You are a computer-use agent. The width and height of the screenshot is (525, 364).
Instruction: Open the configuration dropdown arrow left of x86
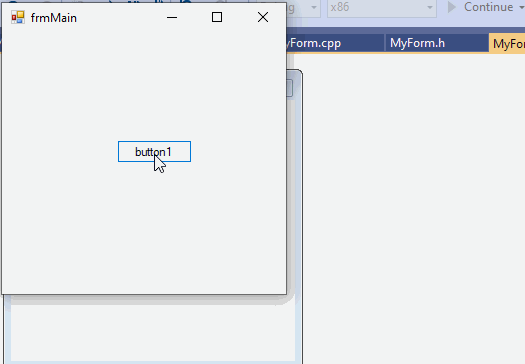(x=314, y=7)
